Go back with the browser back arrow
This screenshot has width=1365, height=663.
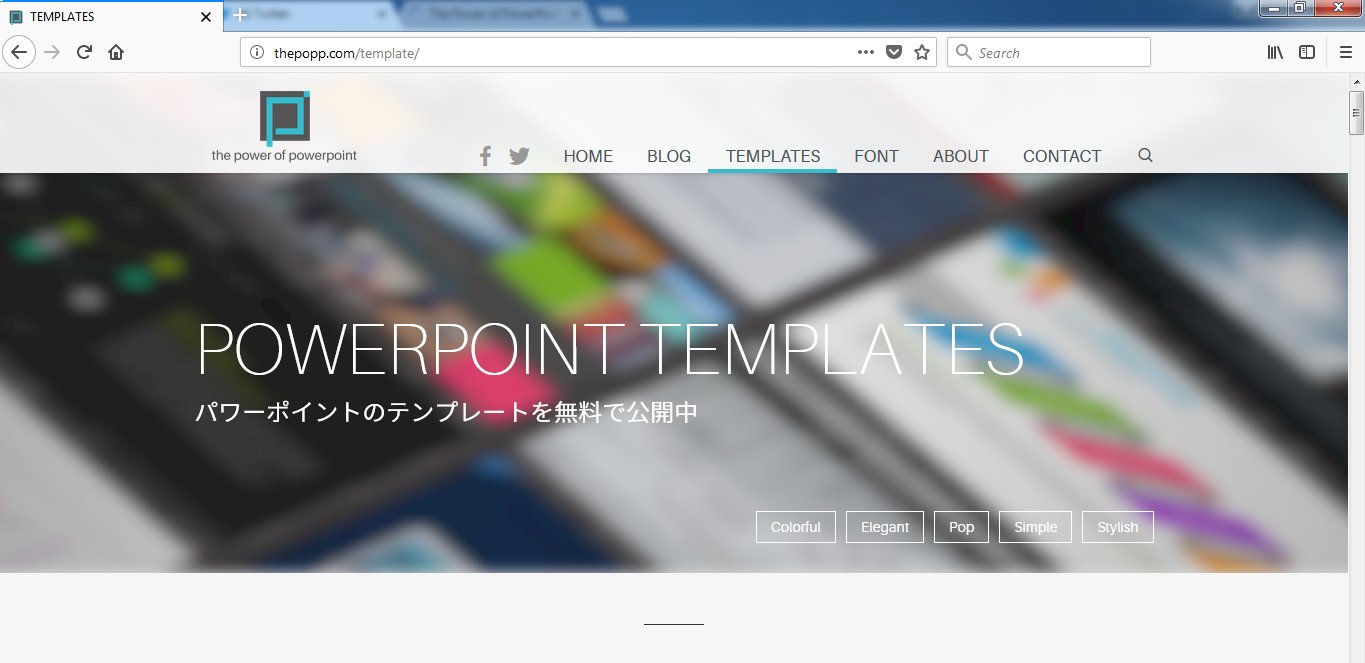19,52
